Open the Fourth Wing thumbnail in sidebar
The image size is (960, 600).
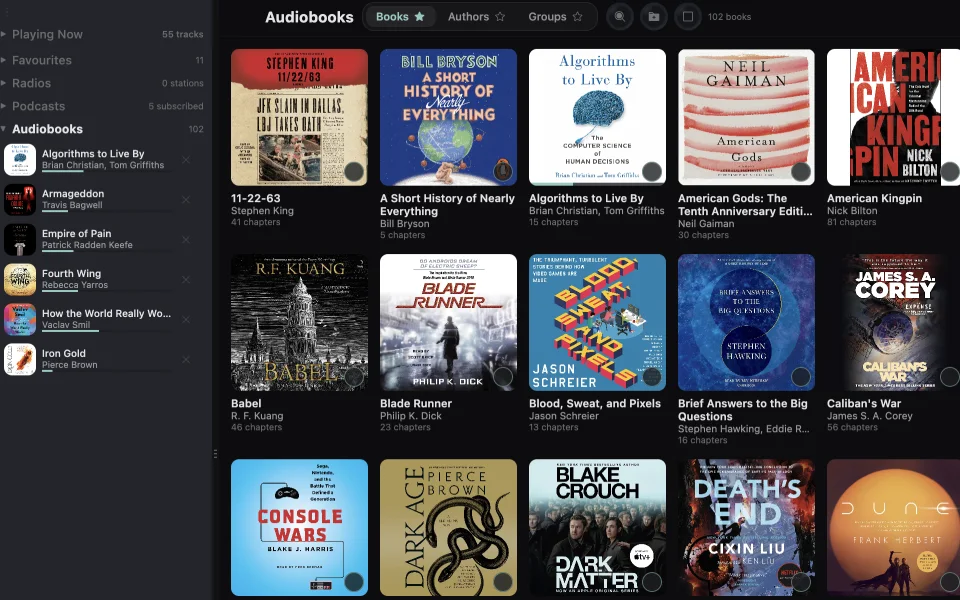coord(20,280)
